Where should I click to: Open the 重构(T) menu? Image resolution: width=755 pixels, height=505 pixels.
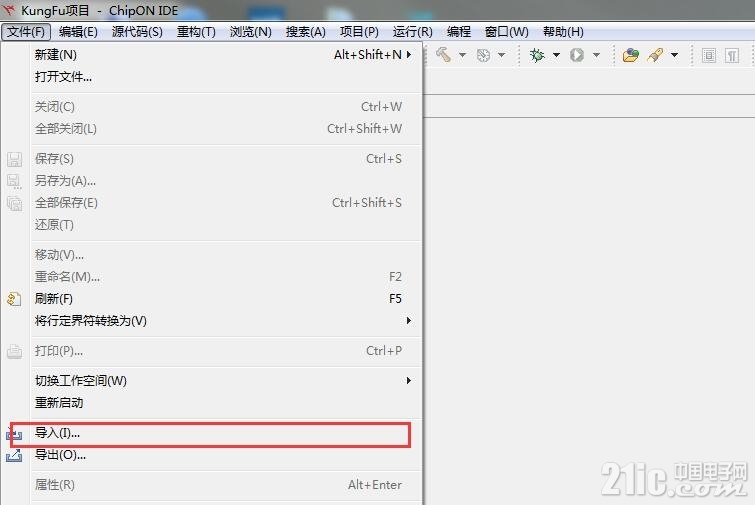[196, 32]
